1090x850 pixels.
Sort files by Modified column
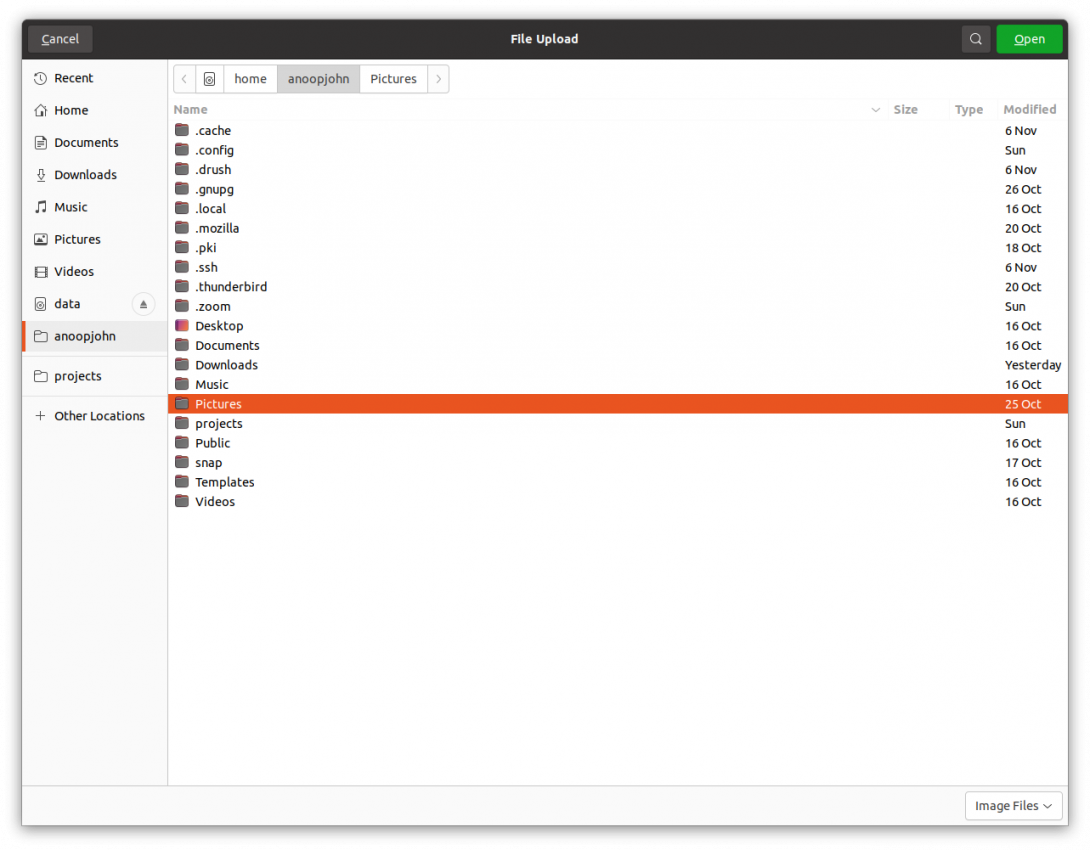click(1029, 110)
